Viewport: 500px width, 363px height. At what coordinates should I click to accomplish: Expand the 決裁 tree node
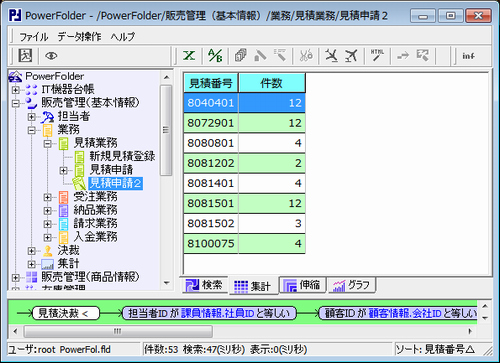(x=31, y=251)
